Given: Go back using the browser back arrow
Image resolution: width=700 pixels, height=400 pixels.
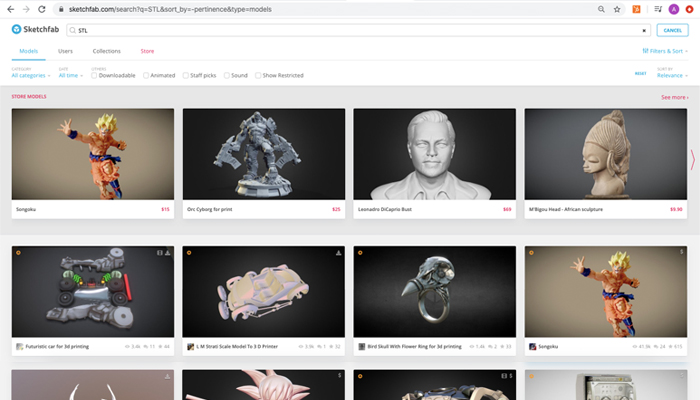Looking at the screenshot, I should click(10, 9).
